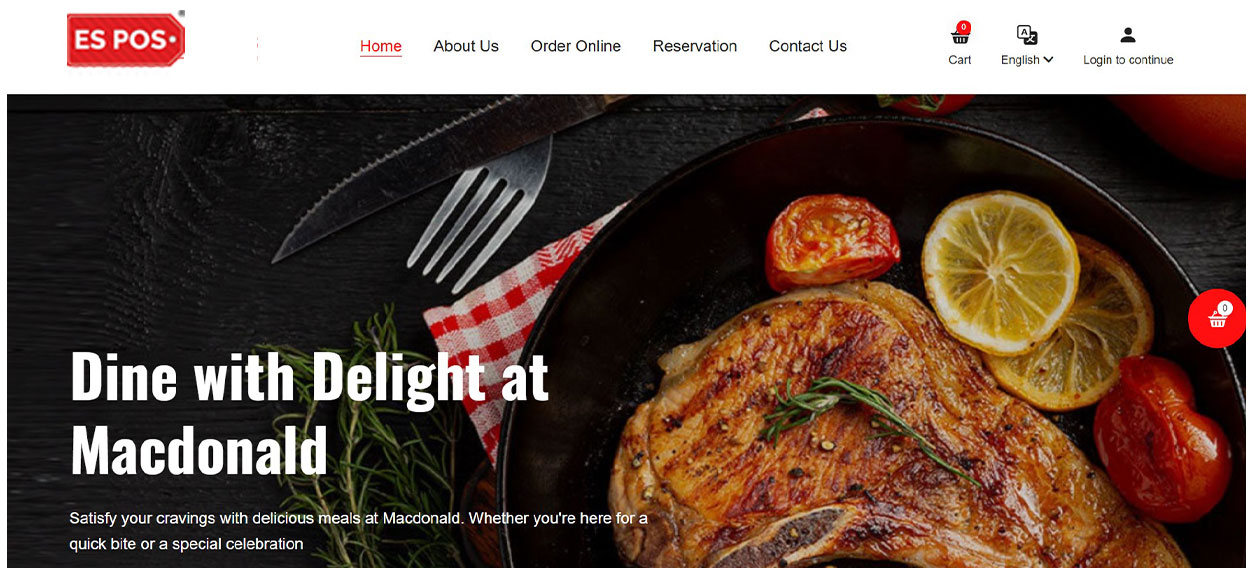Screen dimensions: 1250x586
Task: Click the count badge on floating cart
Action: [x=1225, y=308]
